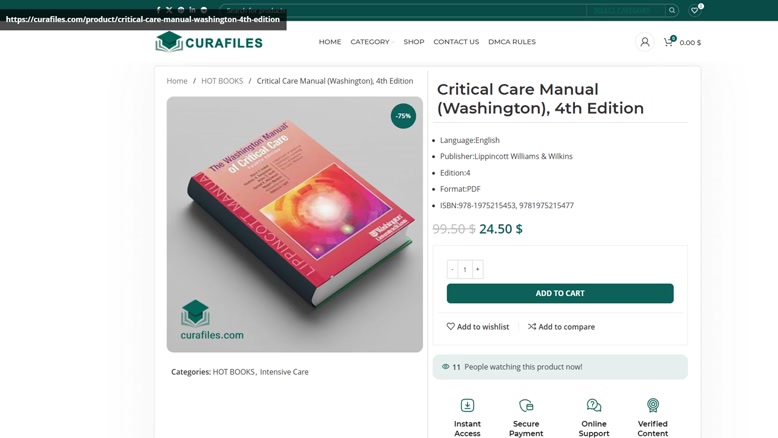Click the Curafiles logo

pos(209,42)
